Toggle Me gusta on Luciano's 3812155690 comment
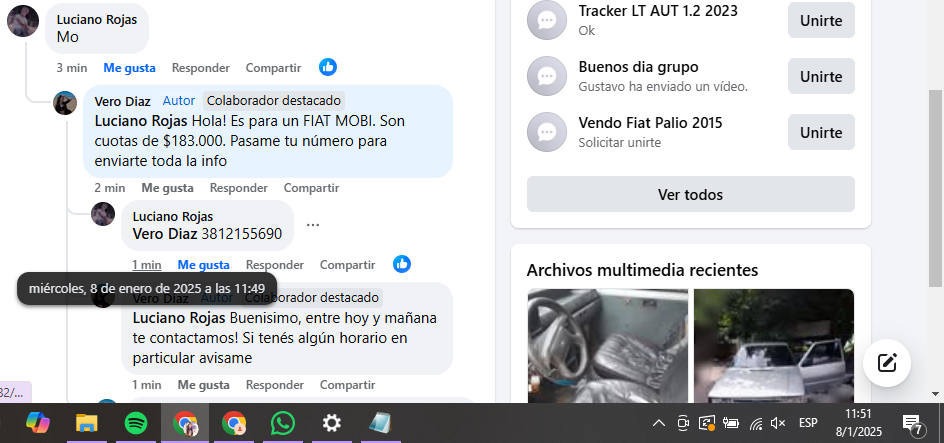This screenshot has height=443, width=944. [x=203, y=265]
